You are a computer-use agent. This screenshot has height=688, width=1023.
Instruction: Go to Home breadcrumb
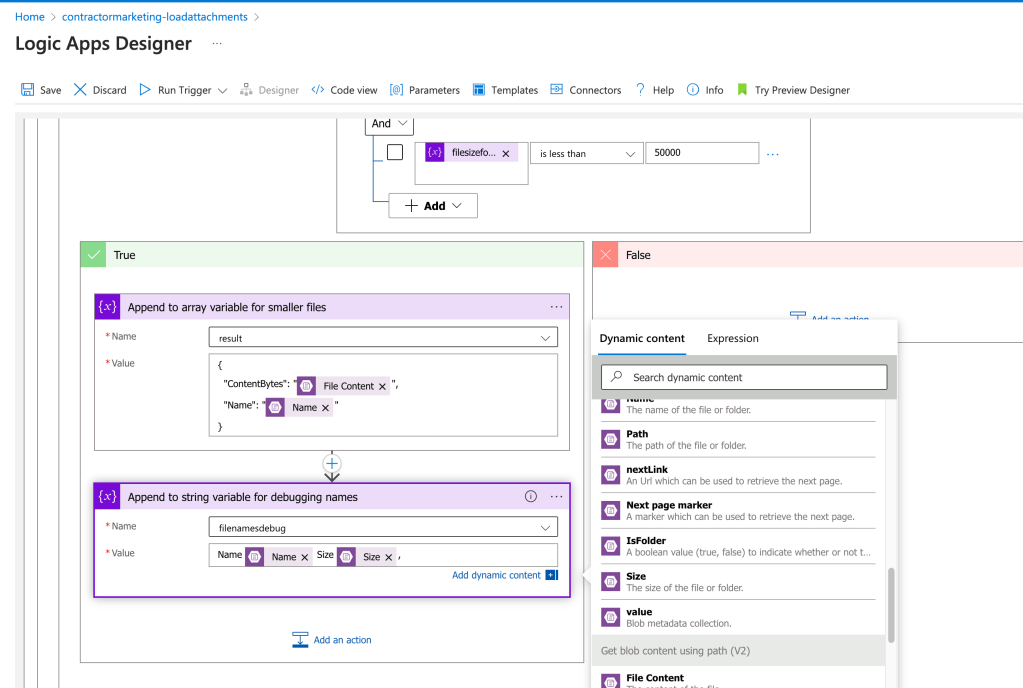(x=30, y=17)
